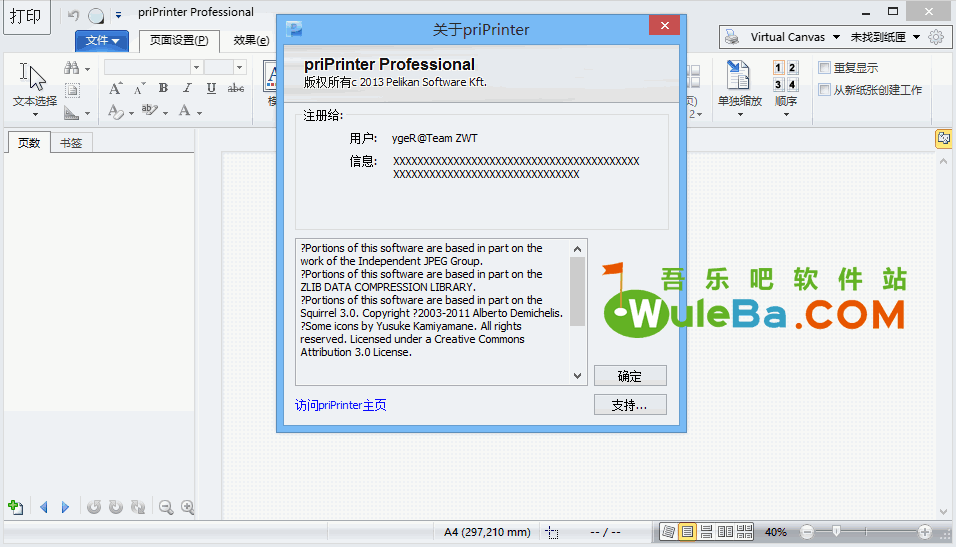This screenshot has height=547, width=956.
Task: Expand the font color dropdown arrow
Action: [x=199, y=113]
